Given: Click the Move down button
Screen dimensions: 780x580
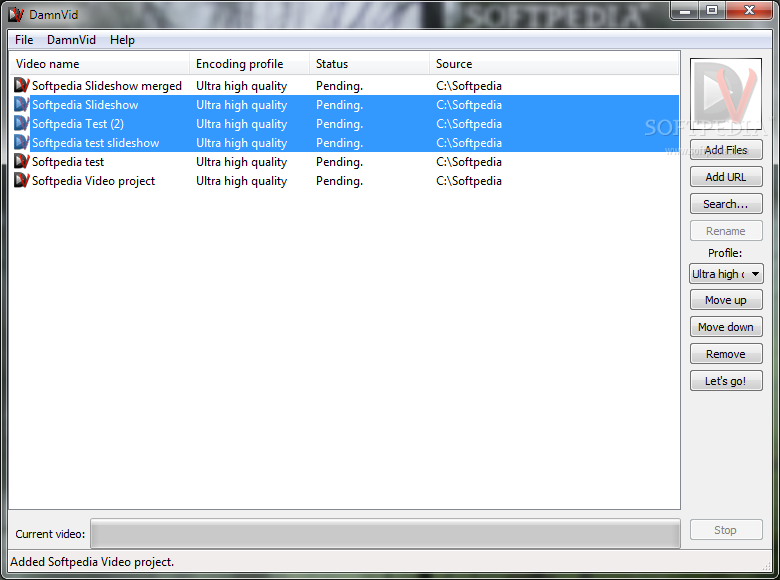Looking at the screenshot, I should tap(726, 327).
